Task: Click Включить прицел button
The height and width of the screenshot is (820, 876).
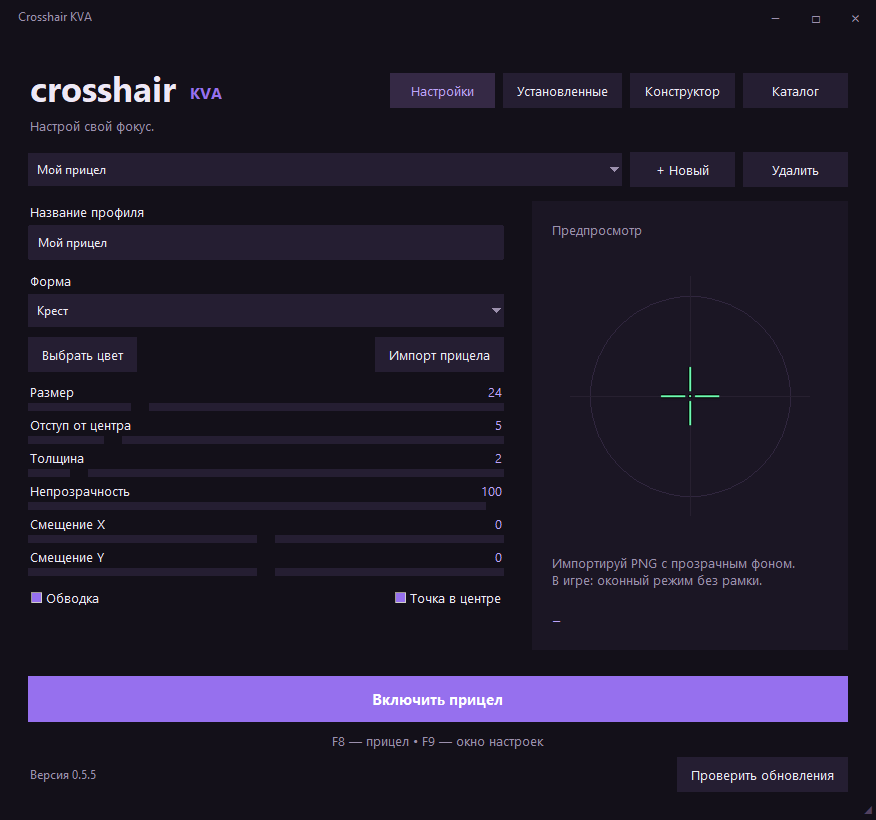Action: coord(438,699)
